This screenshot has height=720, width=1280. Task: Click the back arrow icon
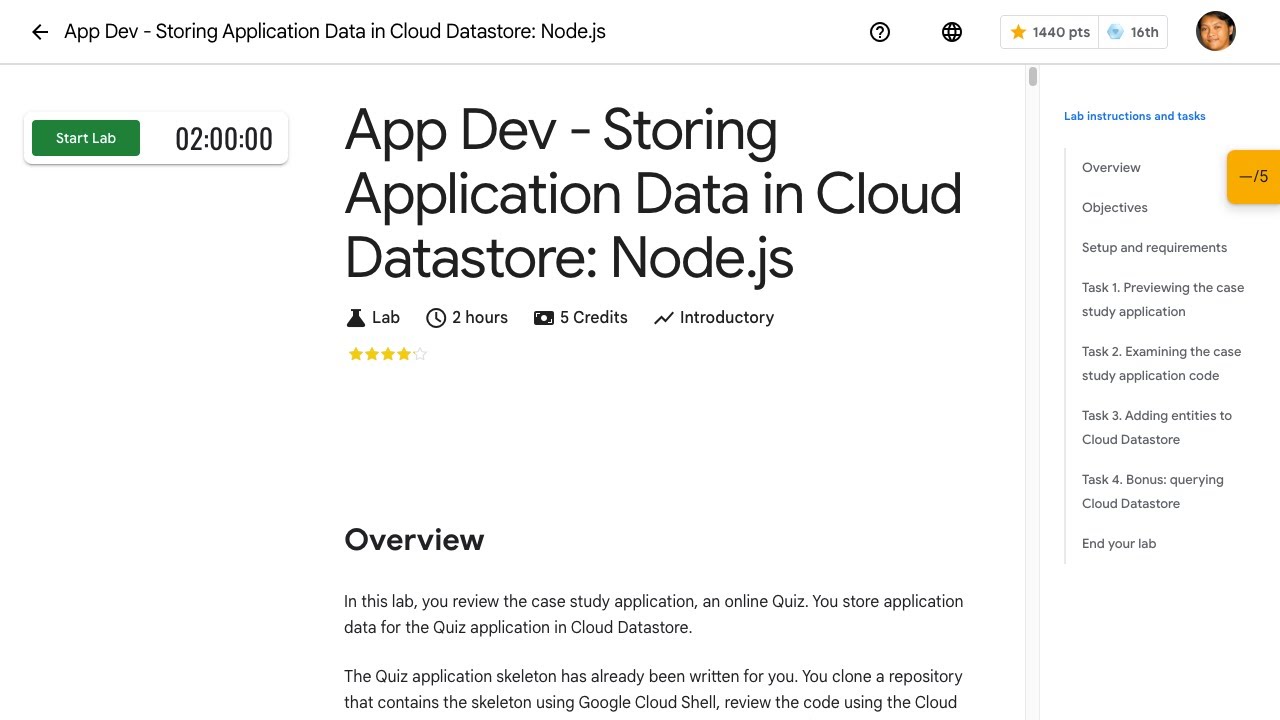40,32
